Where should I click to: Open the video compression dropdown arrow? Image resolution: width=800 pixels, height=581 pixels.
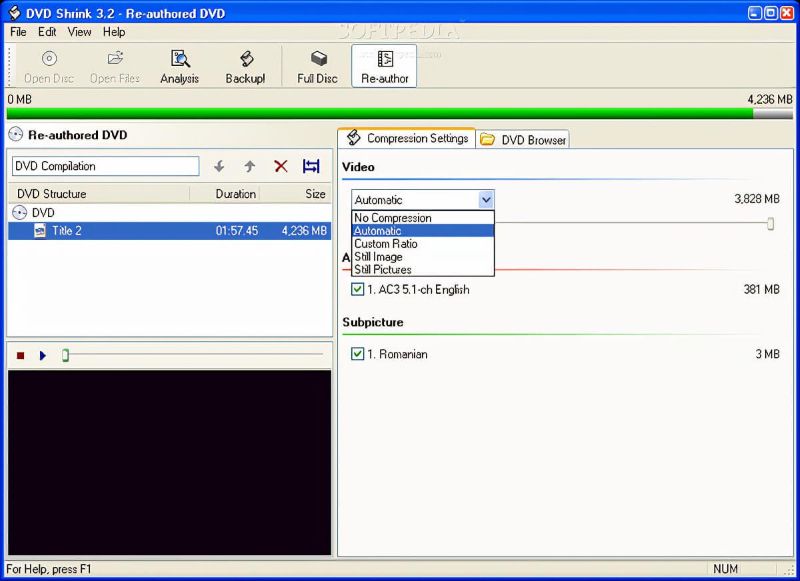(x=485, y=200)
